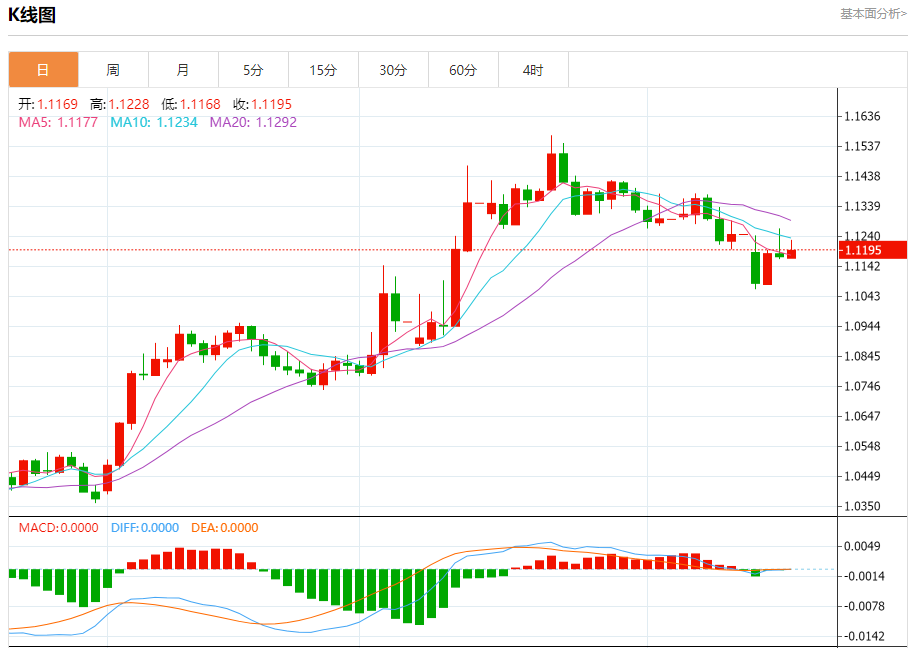913x648 pixels.
Task: Click the DEA:0.0000 indicator label
Action: (225, 528)
